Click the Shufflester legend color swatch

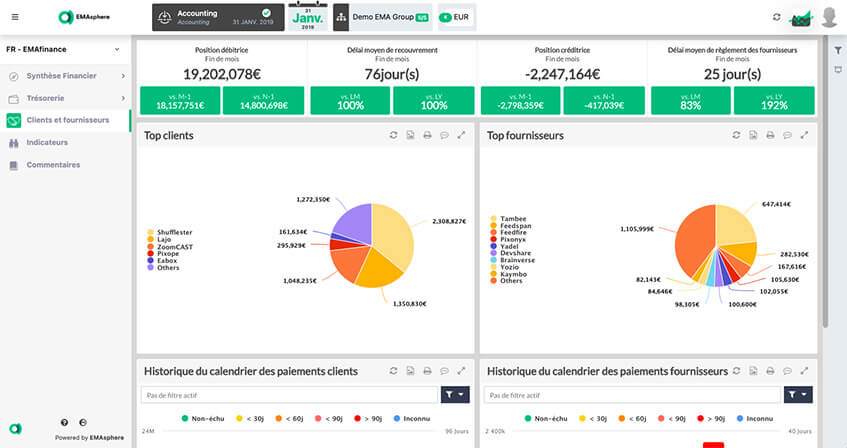pos(150,232)
